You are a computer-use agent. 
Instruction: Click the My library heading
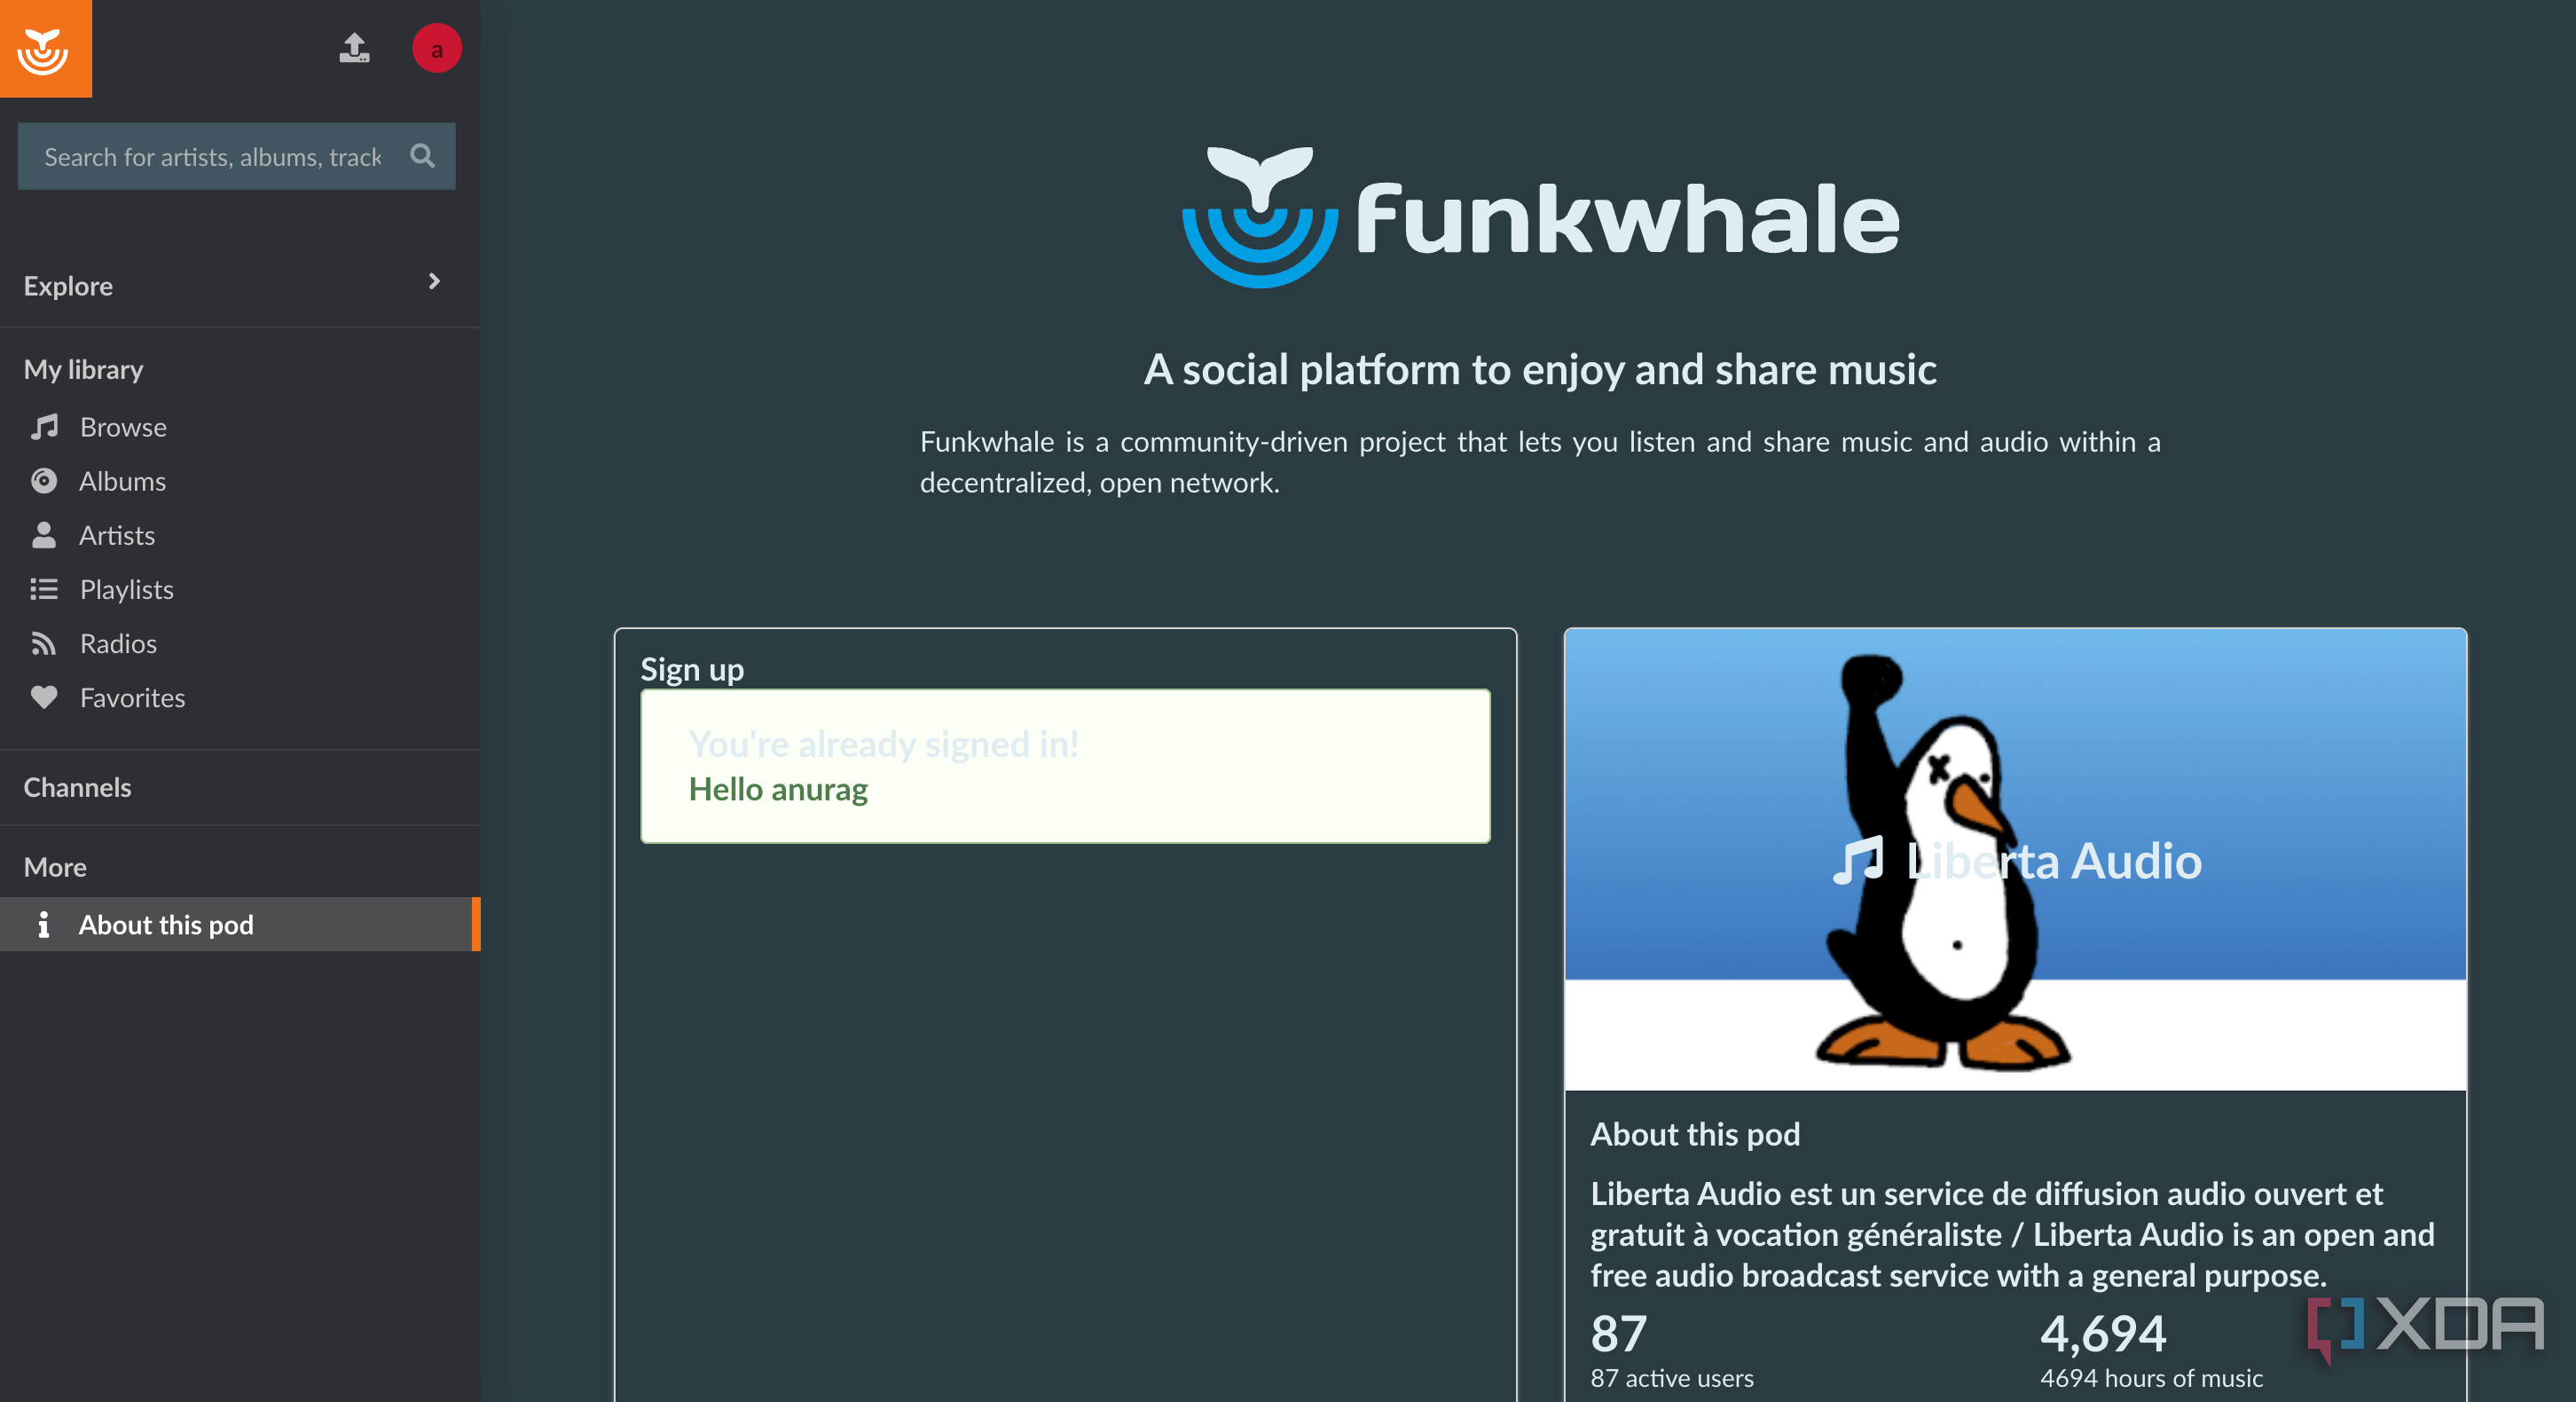click(x=84, y=369)
